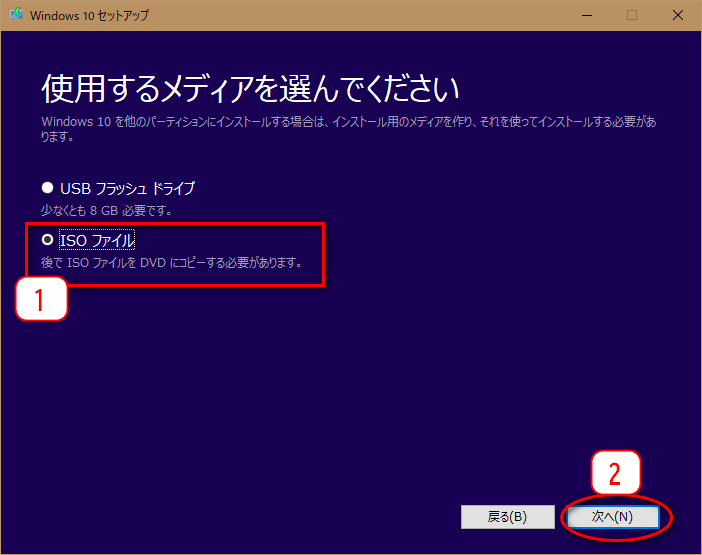Close the Windows 10 setup window
The width and height of the screenshot is (702, 555).
(677, 15)
